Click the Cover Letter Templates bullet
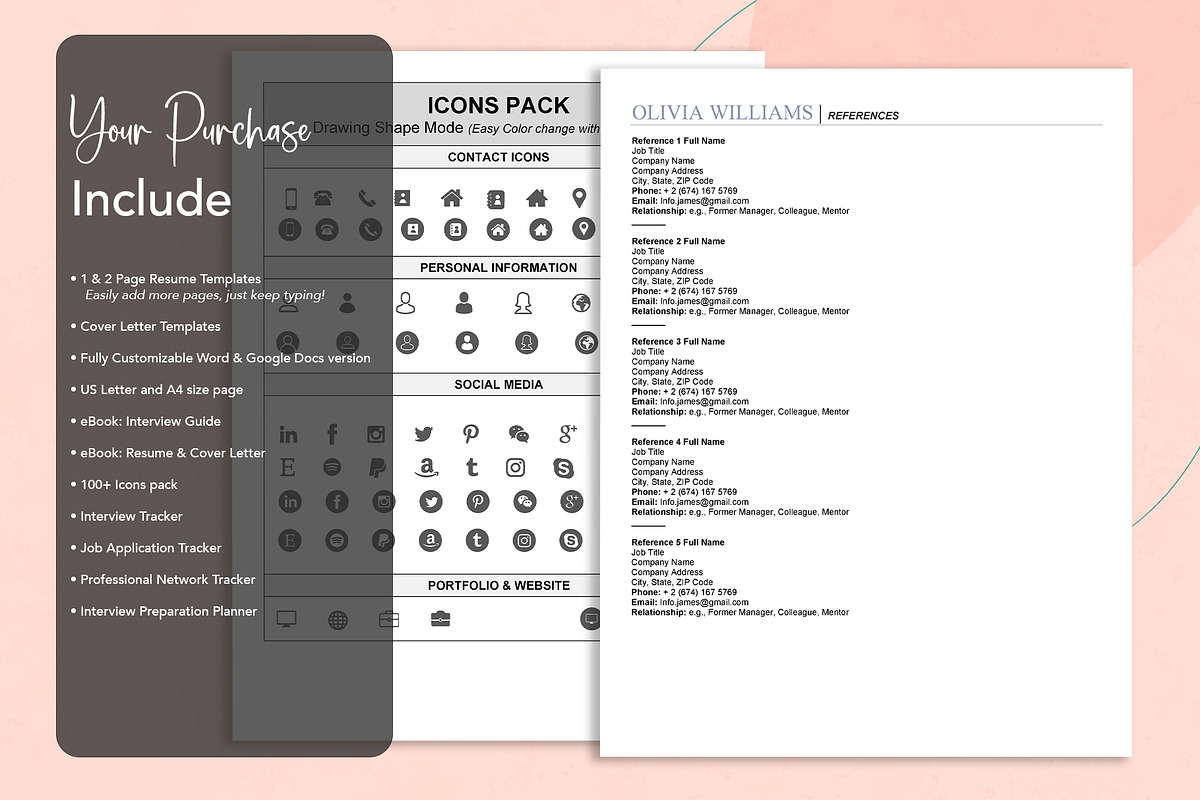The image size is (1200, 800). click(x=145, y=326)
